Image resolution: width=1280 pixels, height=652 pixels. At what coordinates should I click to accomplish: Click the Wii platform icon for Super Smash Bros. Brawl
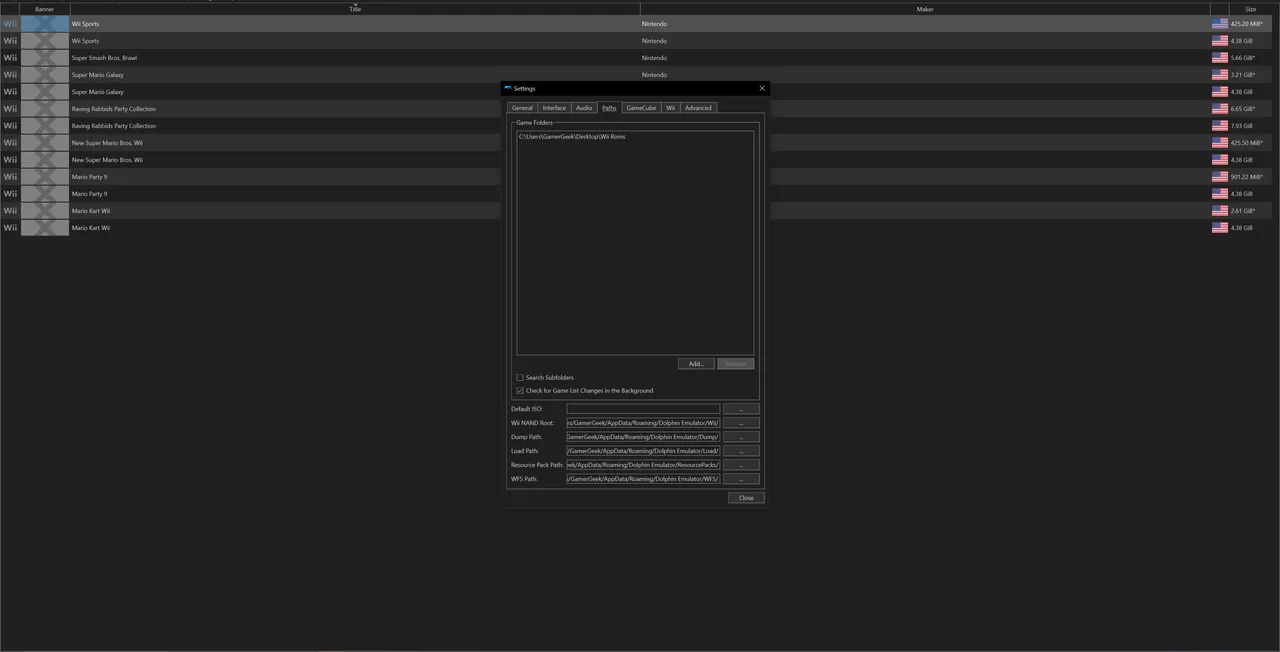click(10, 58)
